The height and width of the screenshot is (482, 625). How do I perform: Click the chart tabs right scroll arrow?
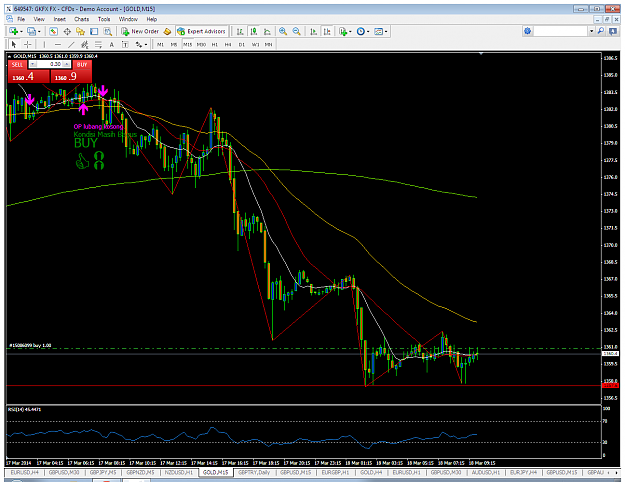(617, 472)
